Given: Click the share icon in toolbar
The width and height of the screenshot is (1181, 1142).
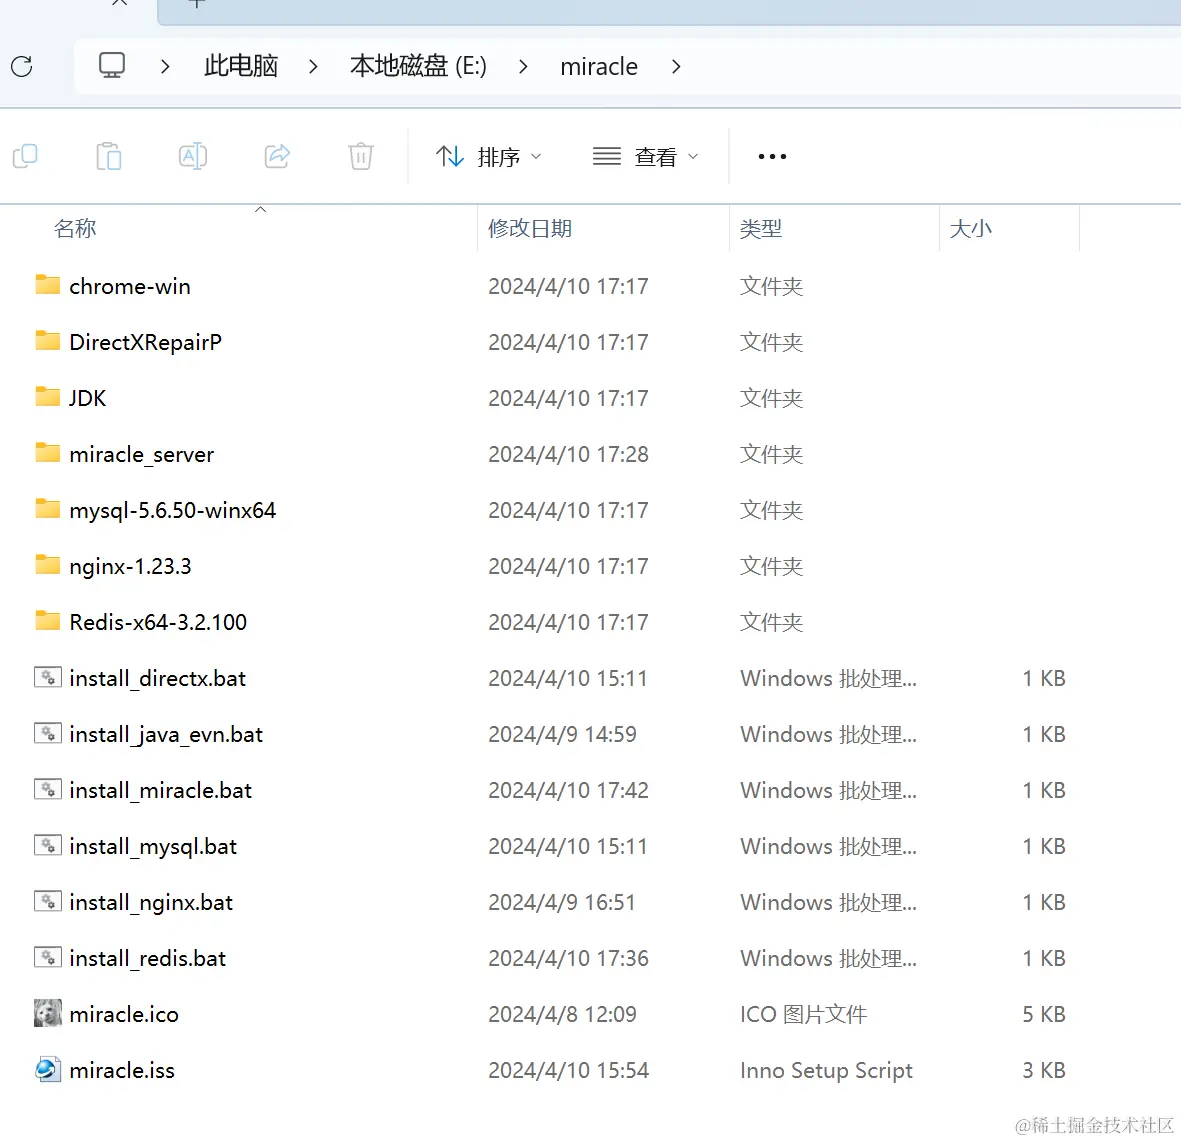Looking at the screenshot, I should coord(277,156).
